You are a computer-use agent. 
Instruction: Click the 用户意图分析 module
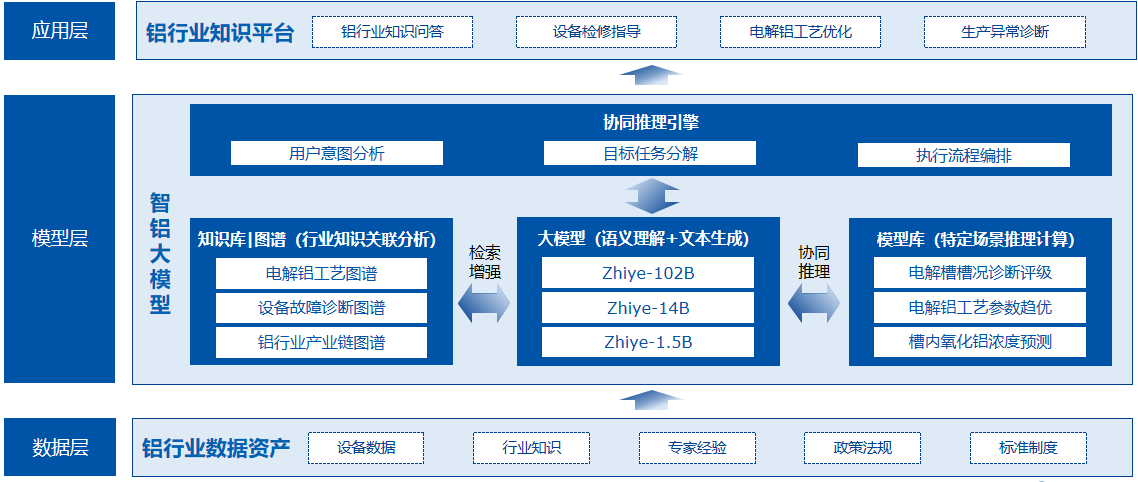point(336,154)
